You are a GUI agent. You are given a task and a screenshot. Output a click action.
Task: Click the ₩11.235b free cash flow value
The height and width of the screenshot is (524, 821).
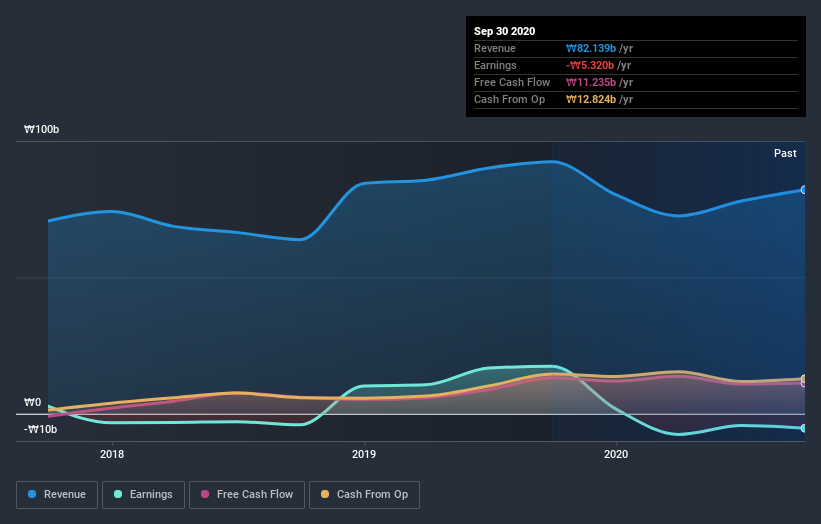[591, 82]
